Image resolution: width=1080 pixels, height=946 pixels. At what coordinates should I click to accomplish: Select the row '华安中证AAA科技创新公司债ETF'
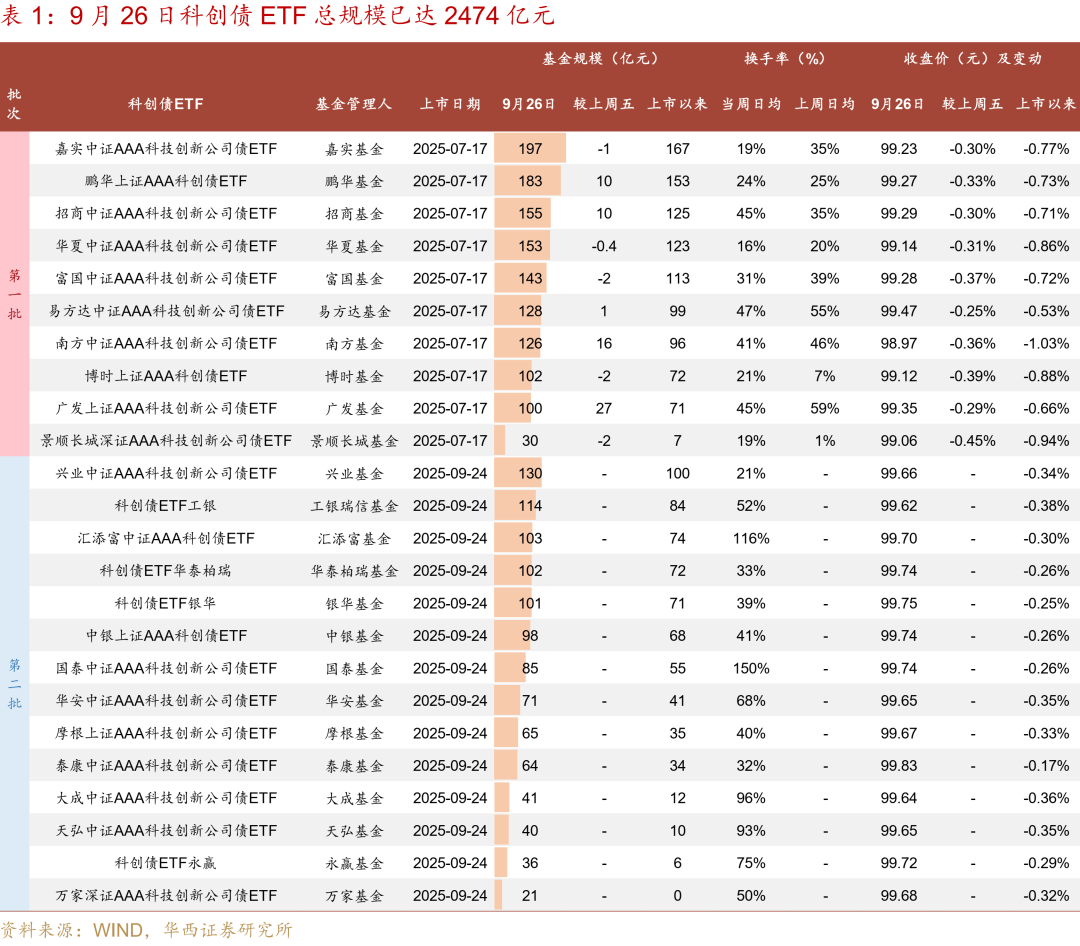point(554,701)
